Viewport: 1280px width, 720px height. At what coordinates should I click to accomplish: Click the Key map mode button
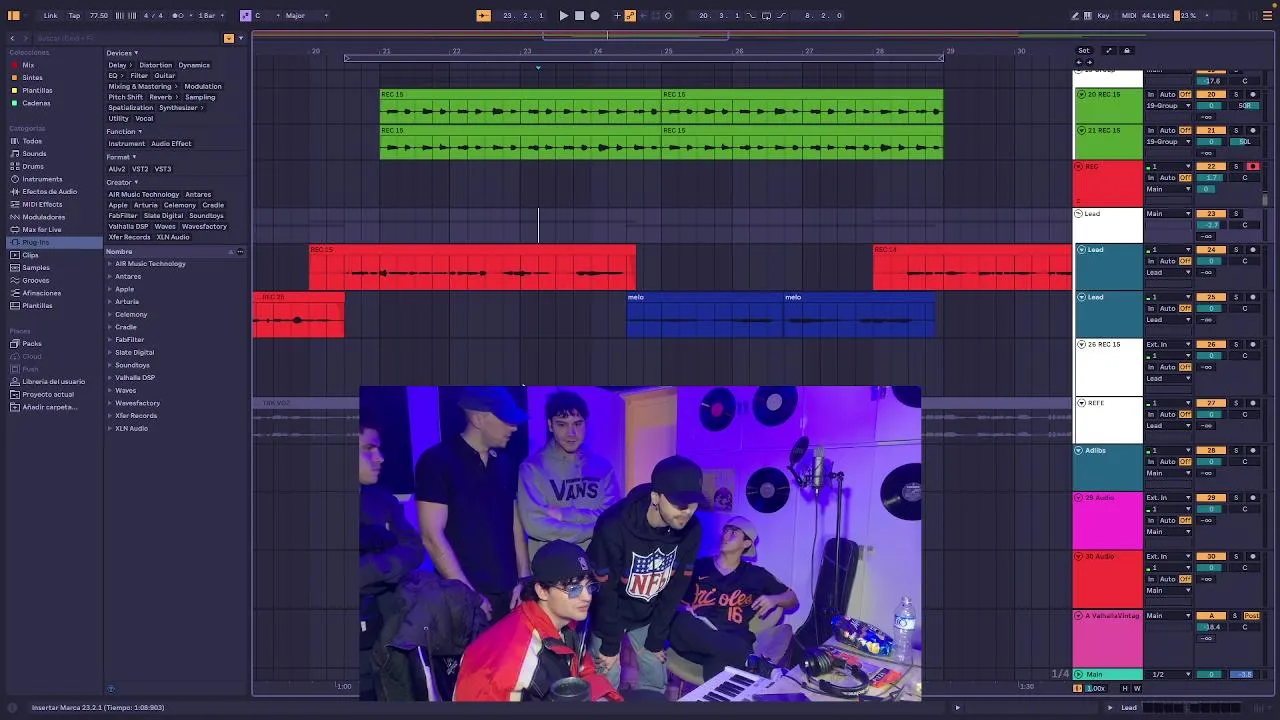[1103, 15]
